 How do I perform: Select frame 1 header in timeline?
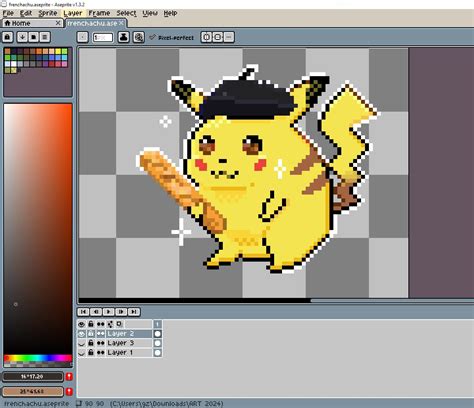coord(157,324)
